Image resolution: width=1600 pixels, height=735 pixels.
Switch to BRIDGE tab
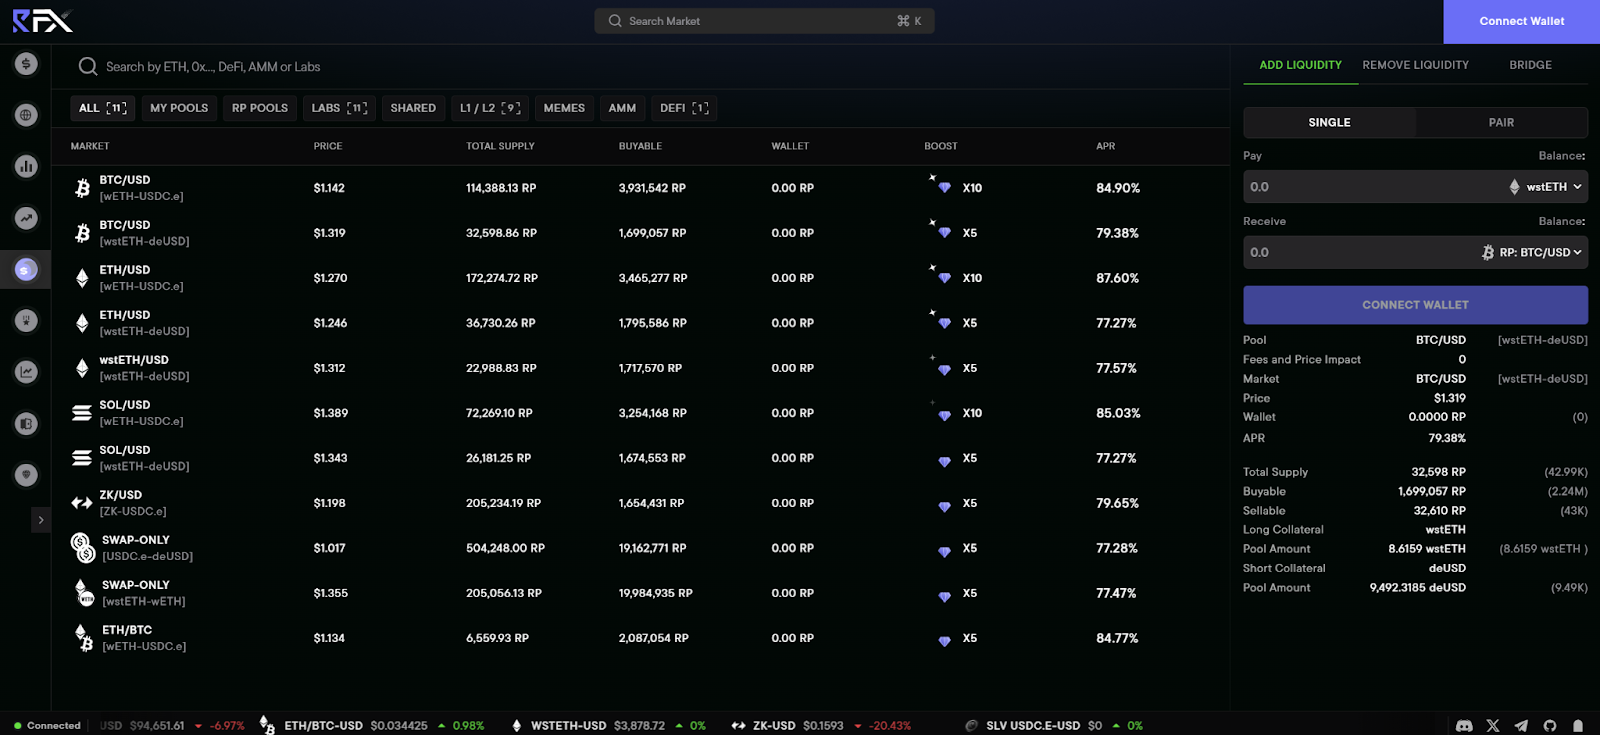[x=1530, y=65]
